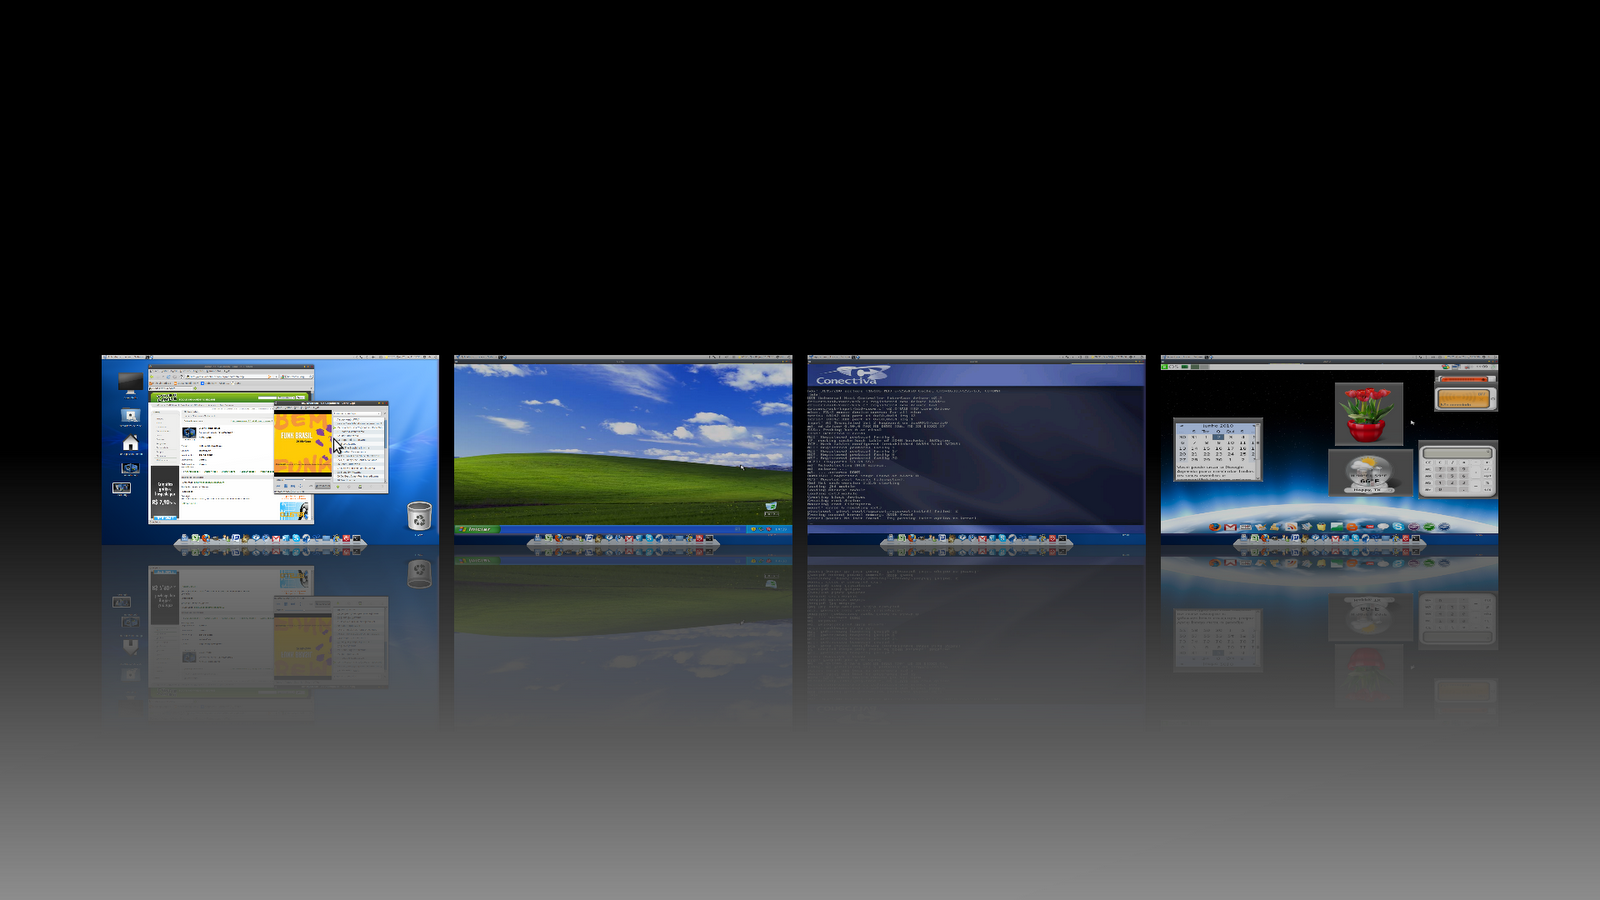Image resolution: width=1600 pixels, height=900 pixels.
Task: Toggle the green indicator in the fourth desktop's menu bar
Action: pos(1164,366)
